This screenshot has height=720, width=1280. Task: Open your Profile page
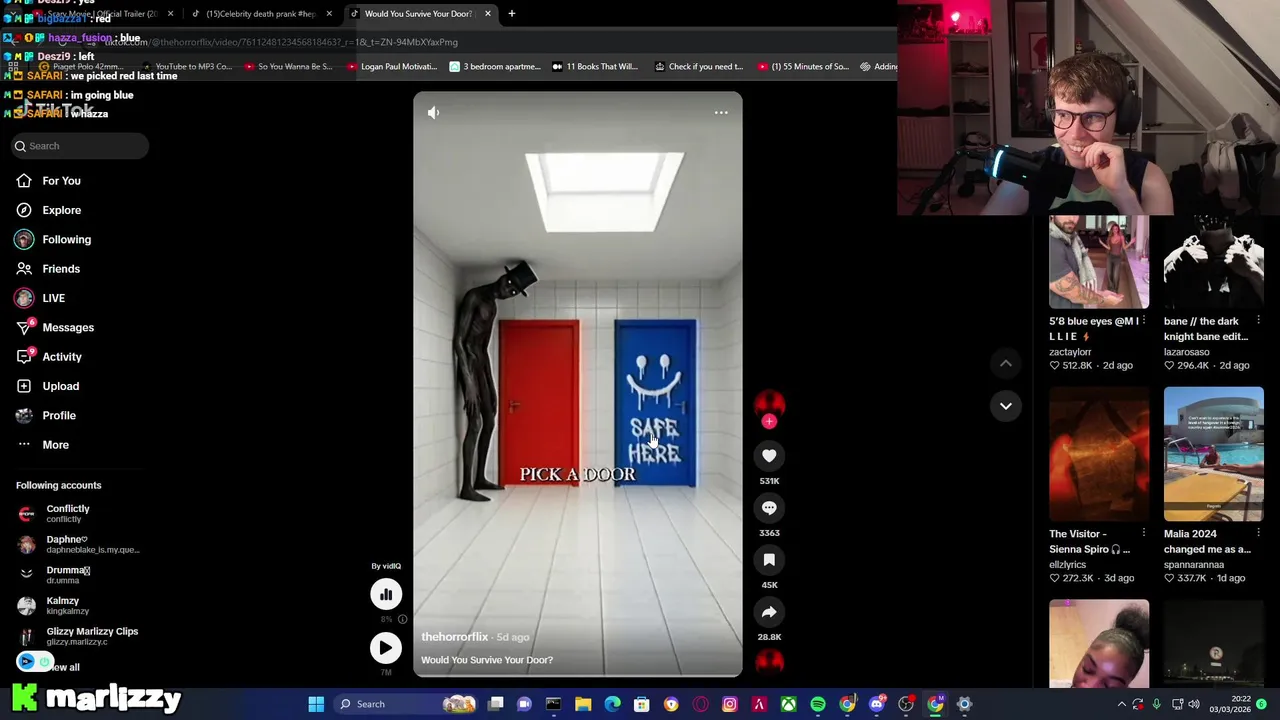45,415
